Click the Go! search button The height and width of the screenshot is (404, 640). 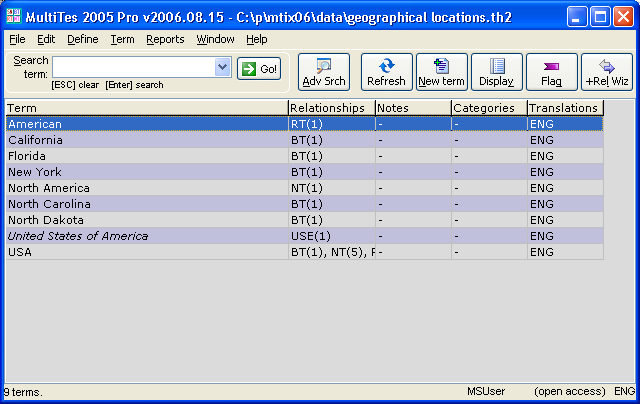pyautogui.click(x=259, y=69)
